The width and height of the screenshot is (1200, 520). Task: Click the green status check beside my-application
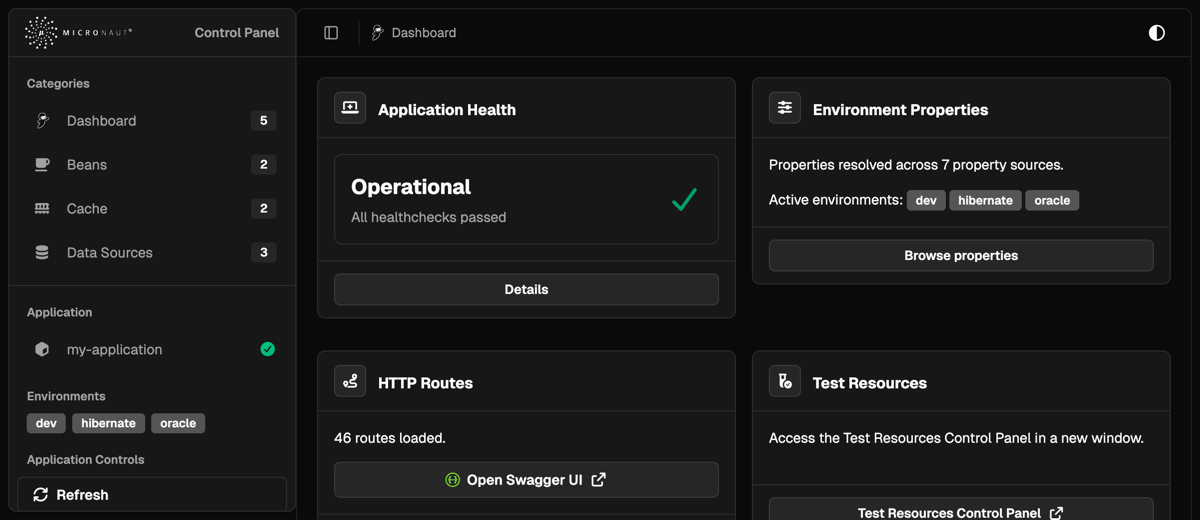[268, 350]
